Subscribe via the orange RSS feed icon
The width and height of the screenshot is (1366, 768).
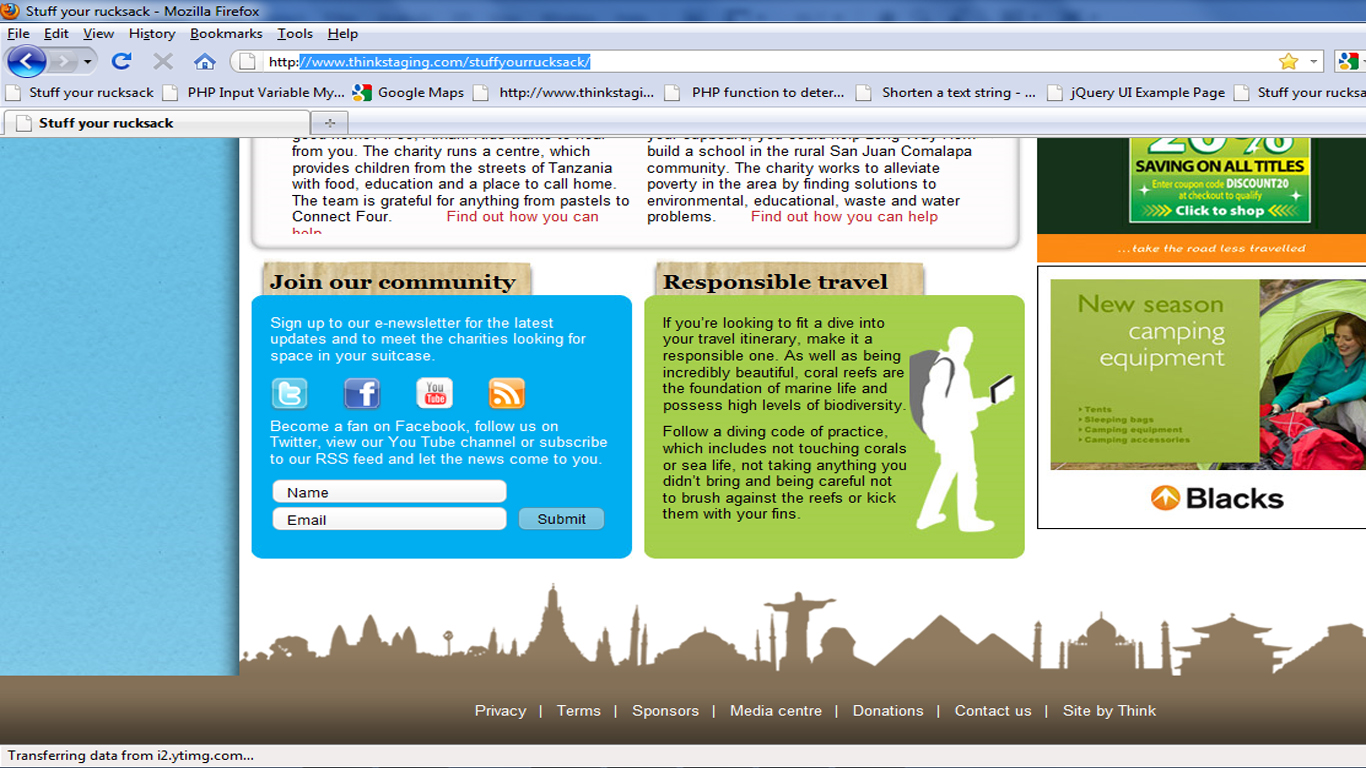coord(506,393)
